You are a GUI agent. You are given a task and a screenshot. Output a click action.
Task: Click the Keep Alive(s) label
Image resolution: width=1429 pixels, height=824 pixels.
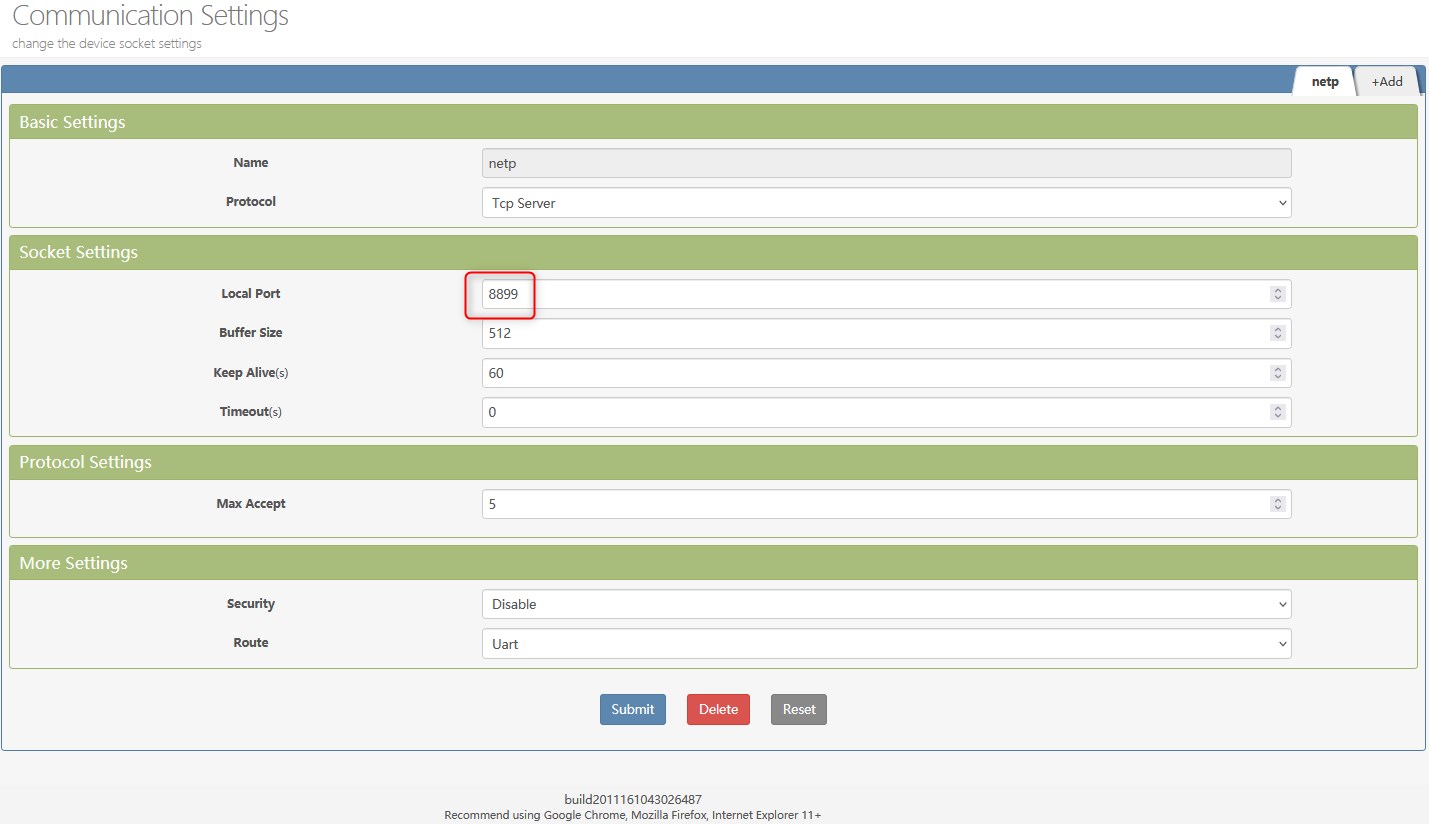pos(251,373)
